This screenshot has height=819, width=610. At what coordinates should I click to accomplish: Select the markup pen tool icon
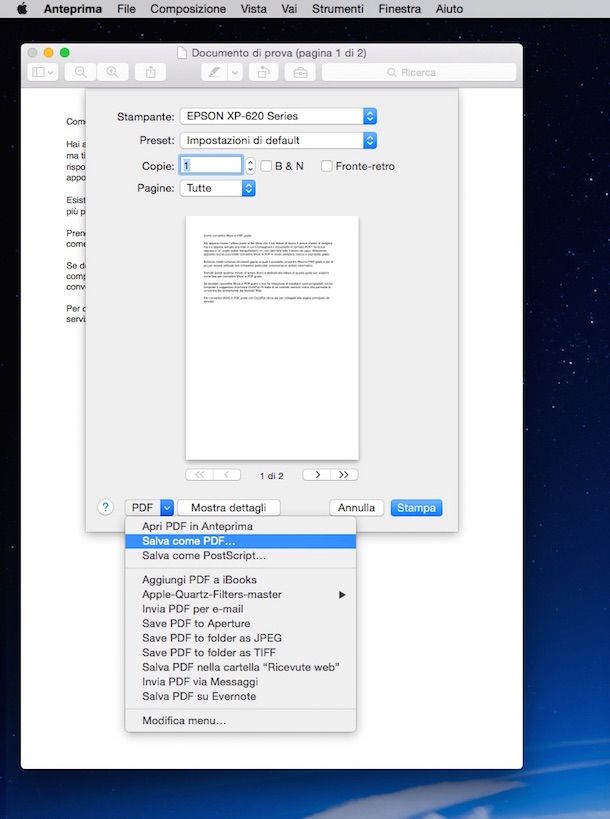[x=213, y=72]
